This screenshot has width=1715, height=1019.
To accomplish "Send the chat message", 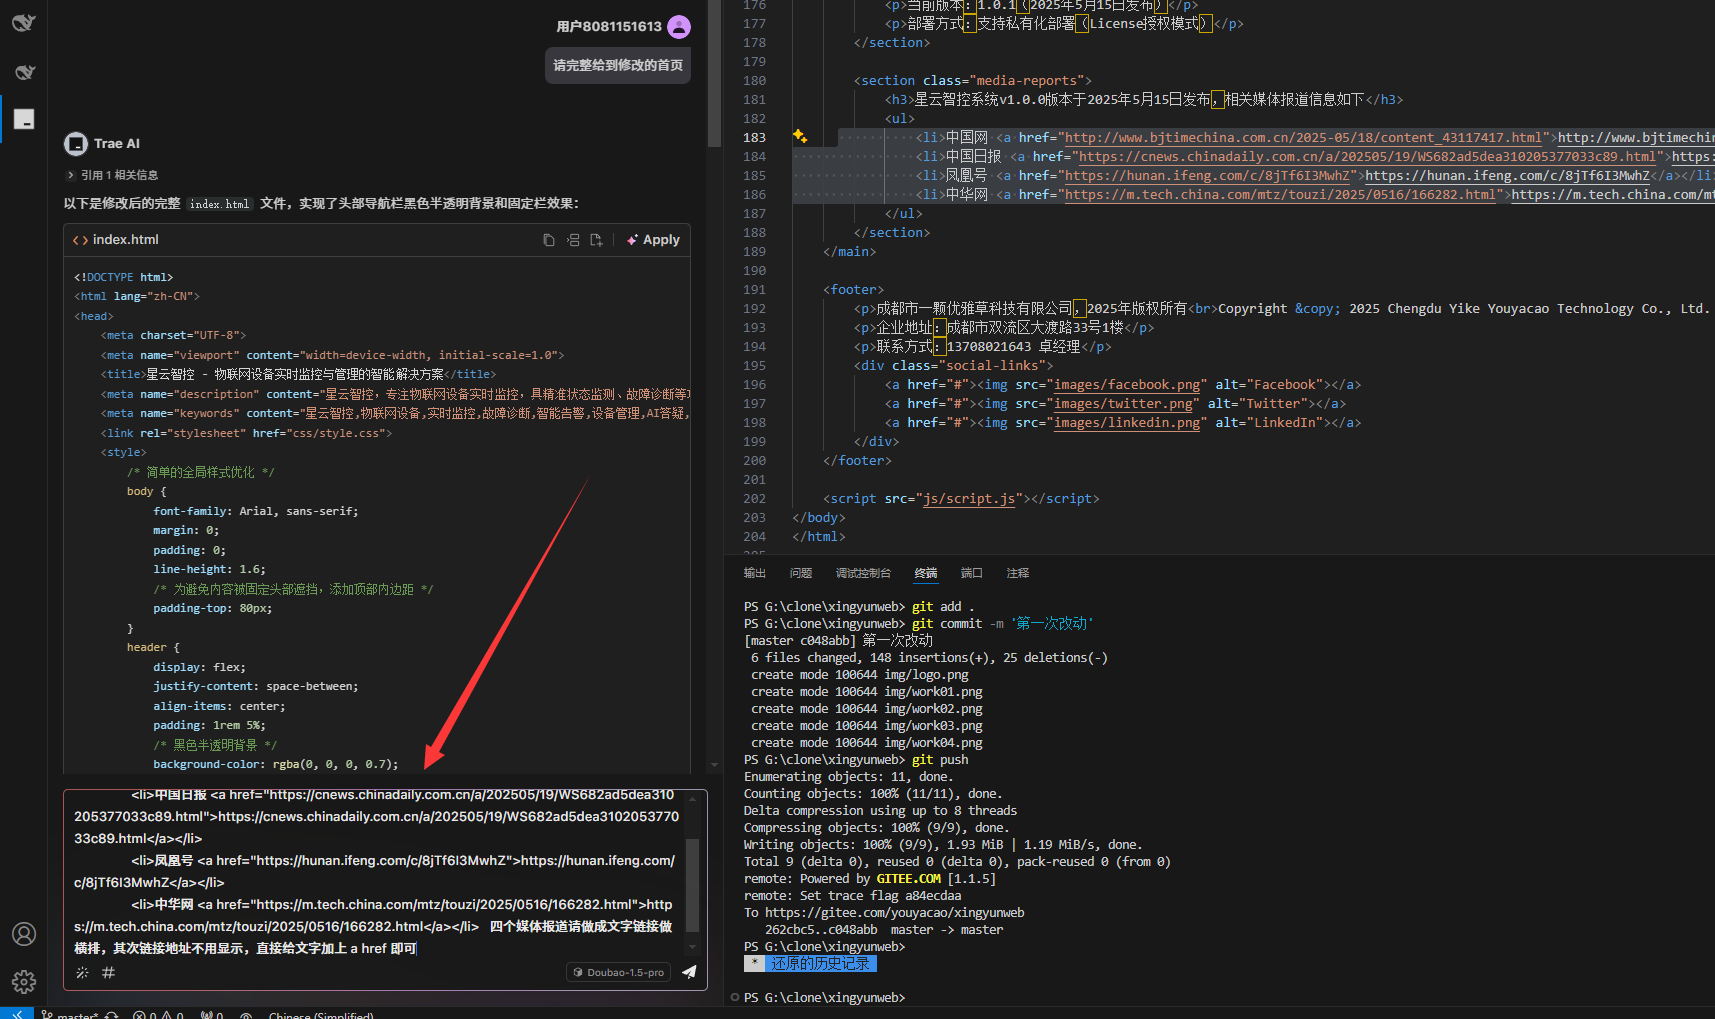I will point(689,972).
